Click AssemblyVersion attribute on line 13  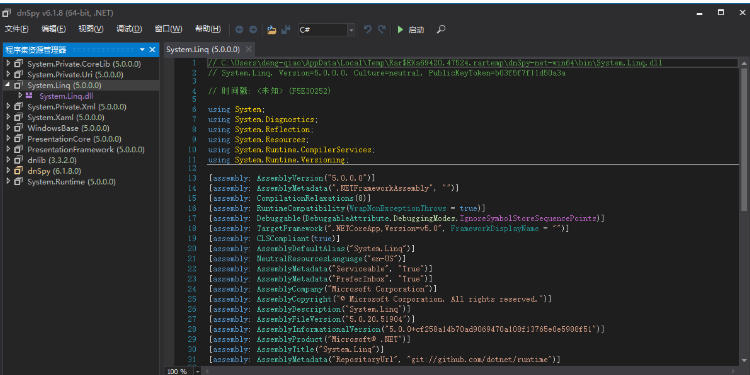tap(290, 178)
